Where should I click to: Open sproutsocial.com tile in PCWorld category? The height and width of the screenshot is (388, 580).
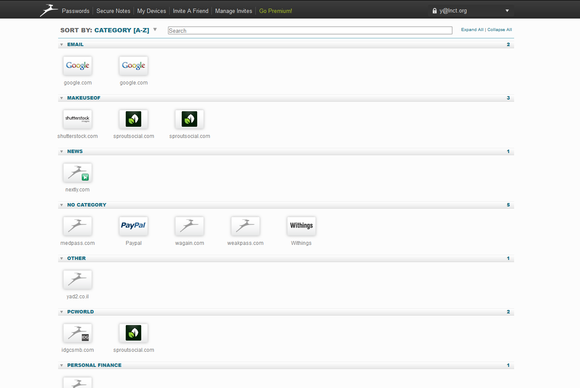click(134, 333)
